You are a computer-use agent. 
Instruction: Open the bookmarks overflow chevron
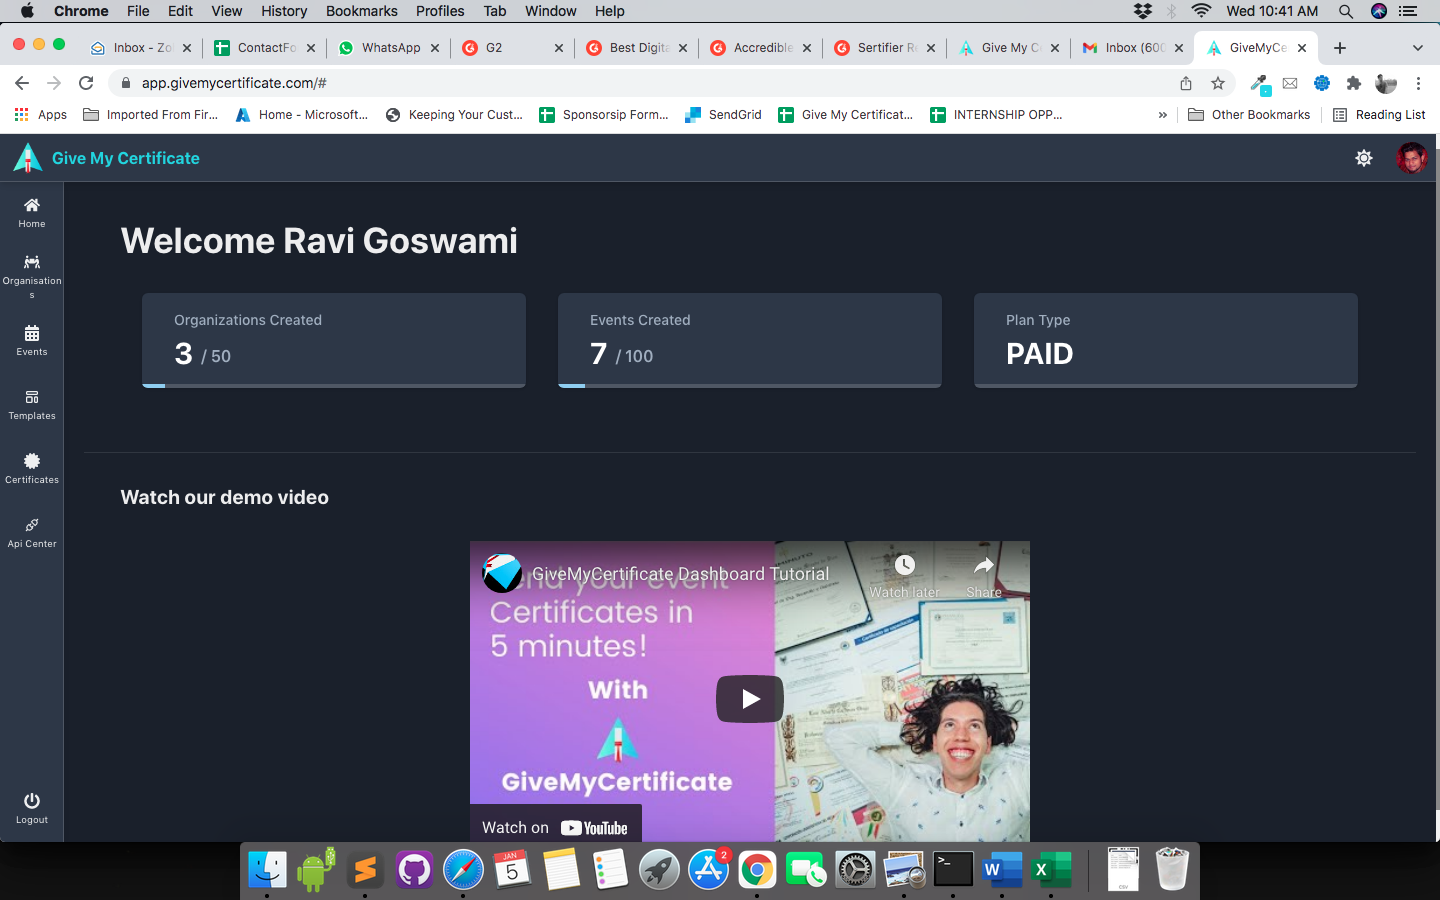click(1162, 114)
